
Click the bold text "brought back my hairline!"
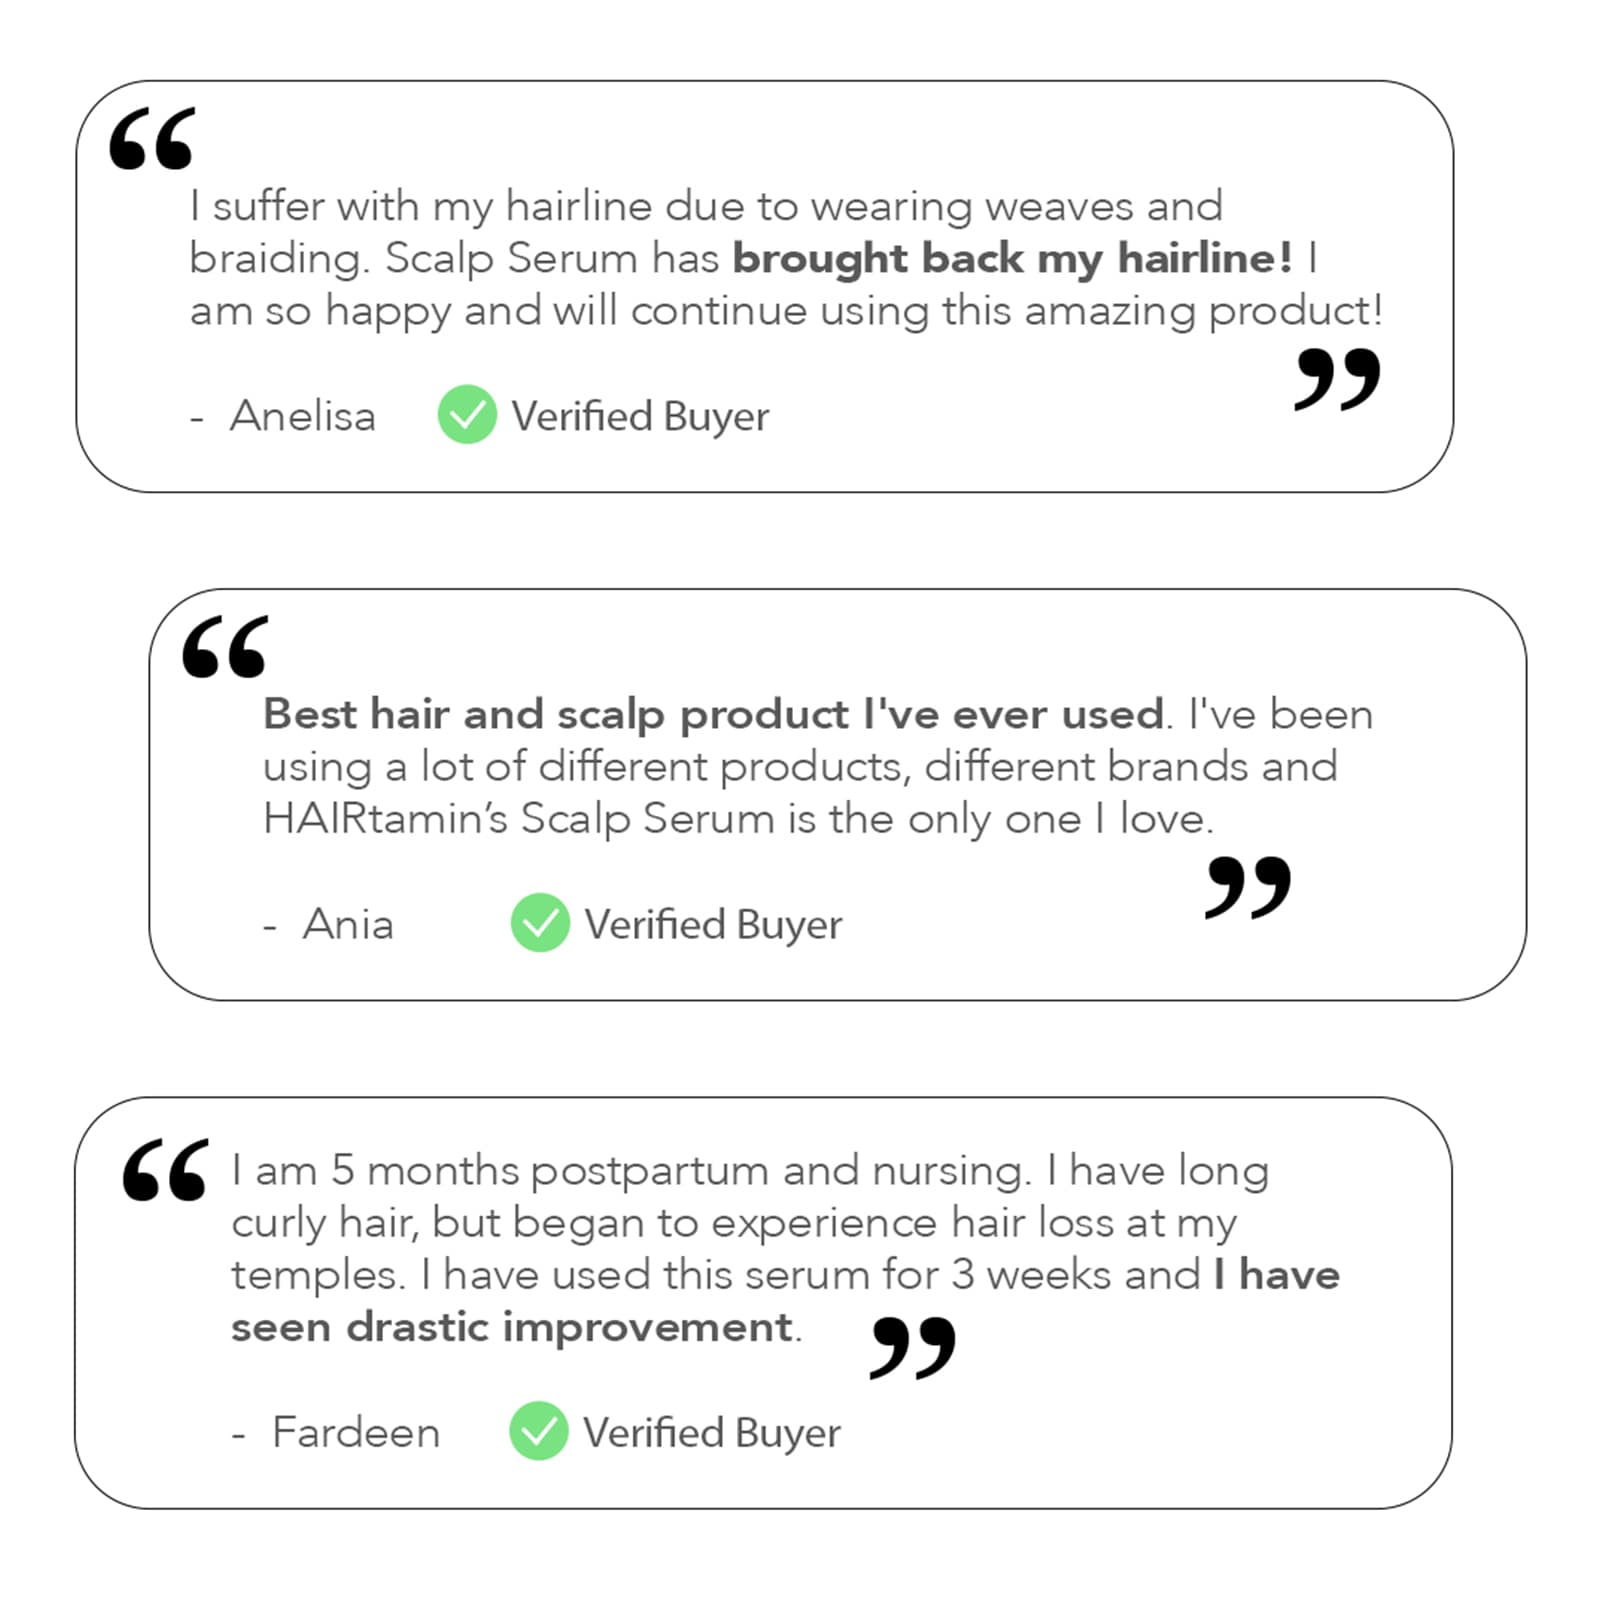(x=1012, y=258)
